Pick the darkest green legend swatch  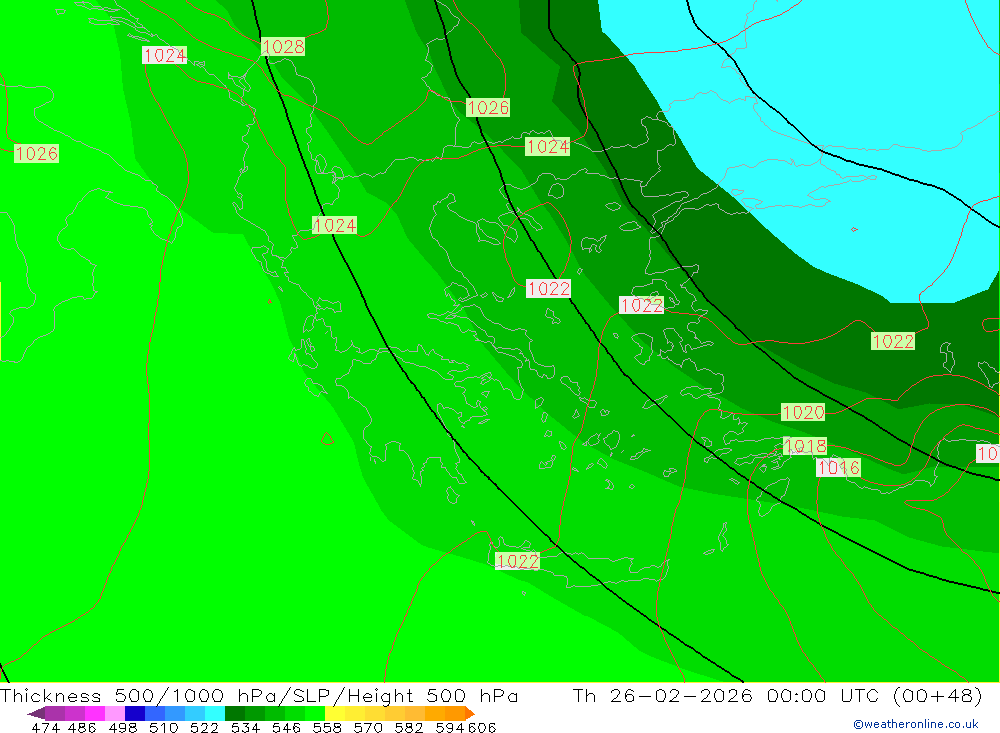click(x=235, y=713)
